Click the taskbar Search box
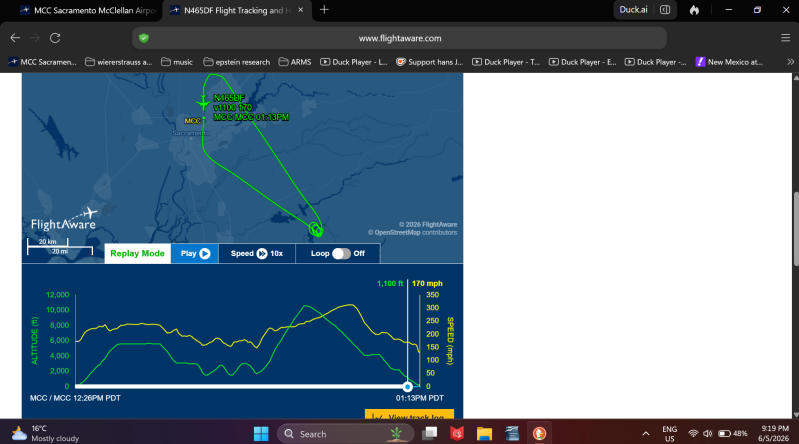Viewport: 799px width, 444px height. coord(344,434)
